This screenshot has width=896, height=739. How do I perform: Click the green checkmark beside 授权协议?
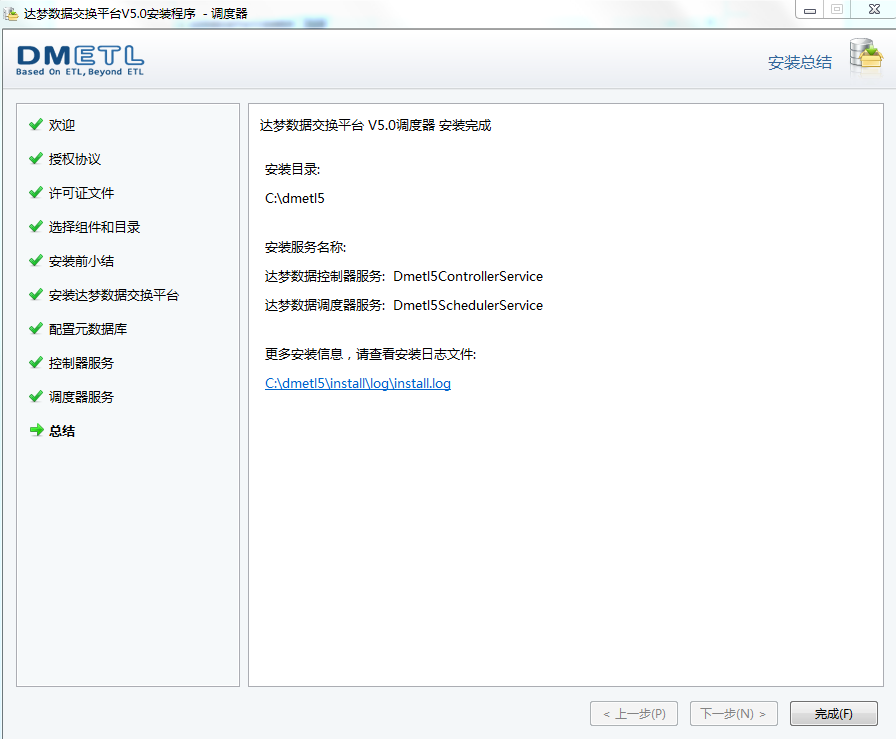pos(36,158)
